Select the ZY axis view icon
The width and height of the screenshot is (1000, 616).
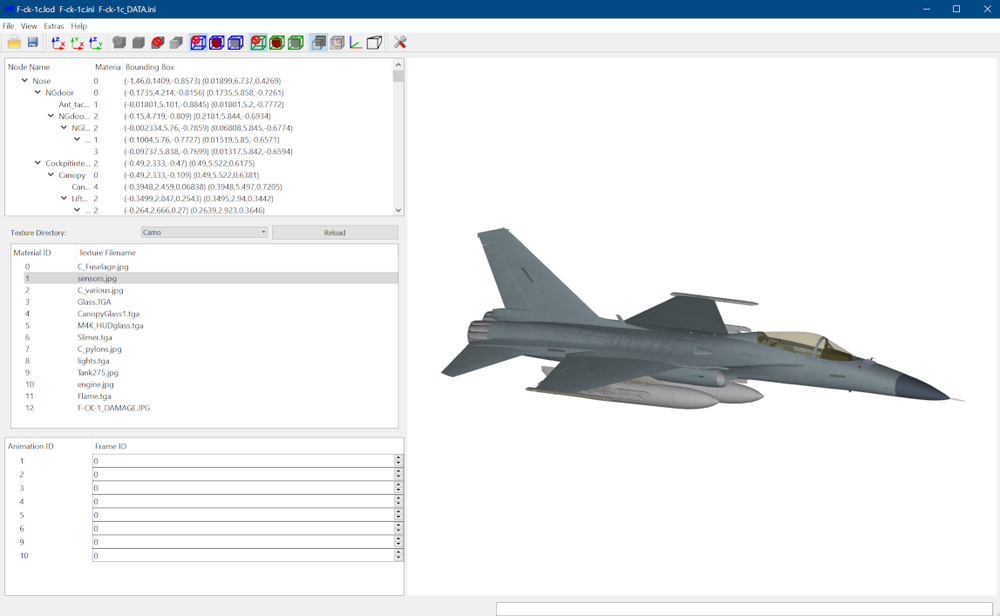[x=96, y=43]
